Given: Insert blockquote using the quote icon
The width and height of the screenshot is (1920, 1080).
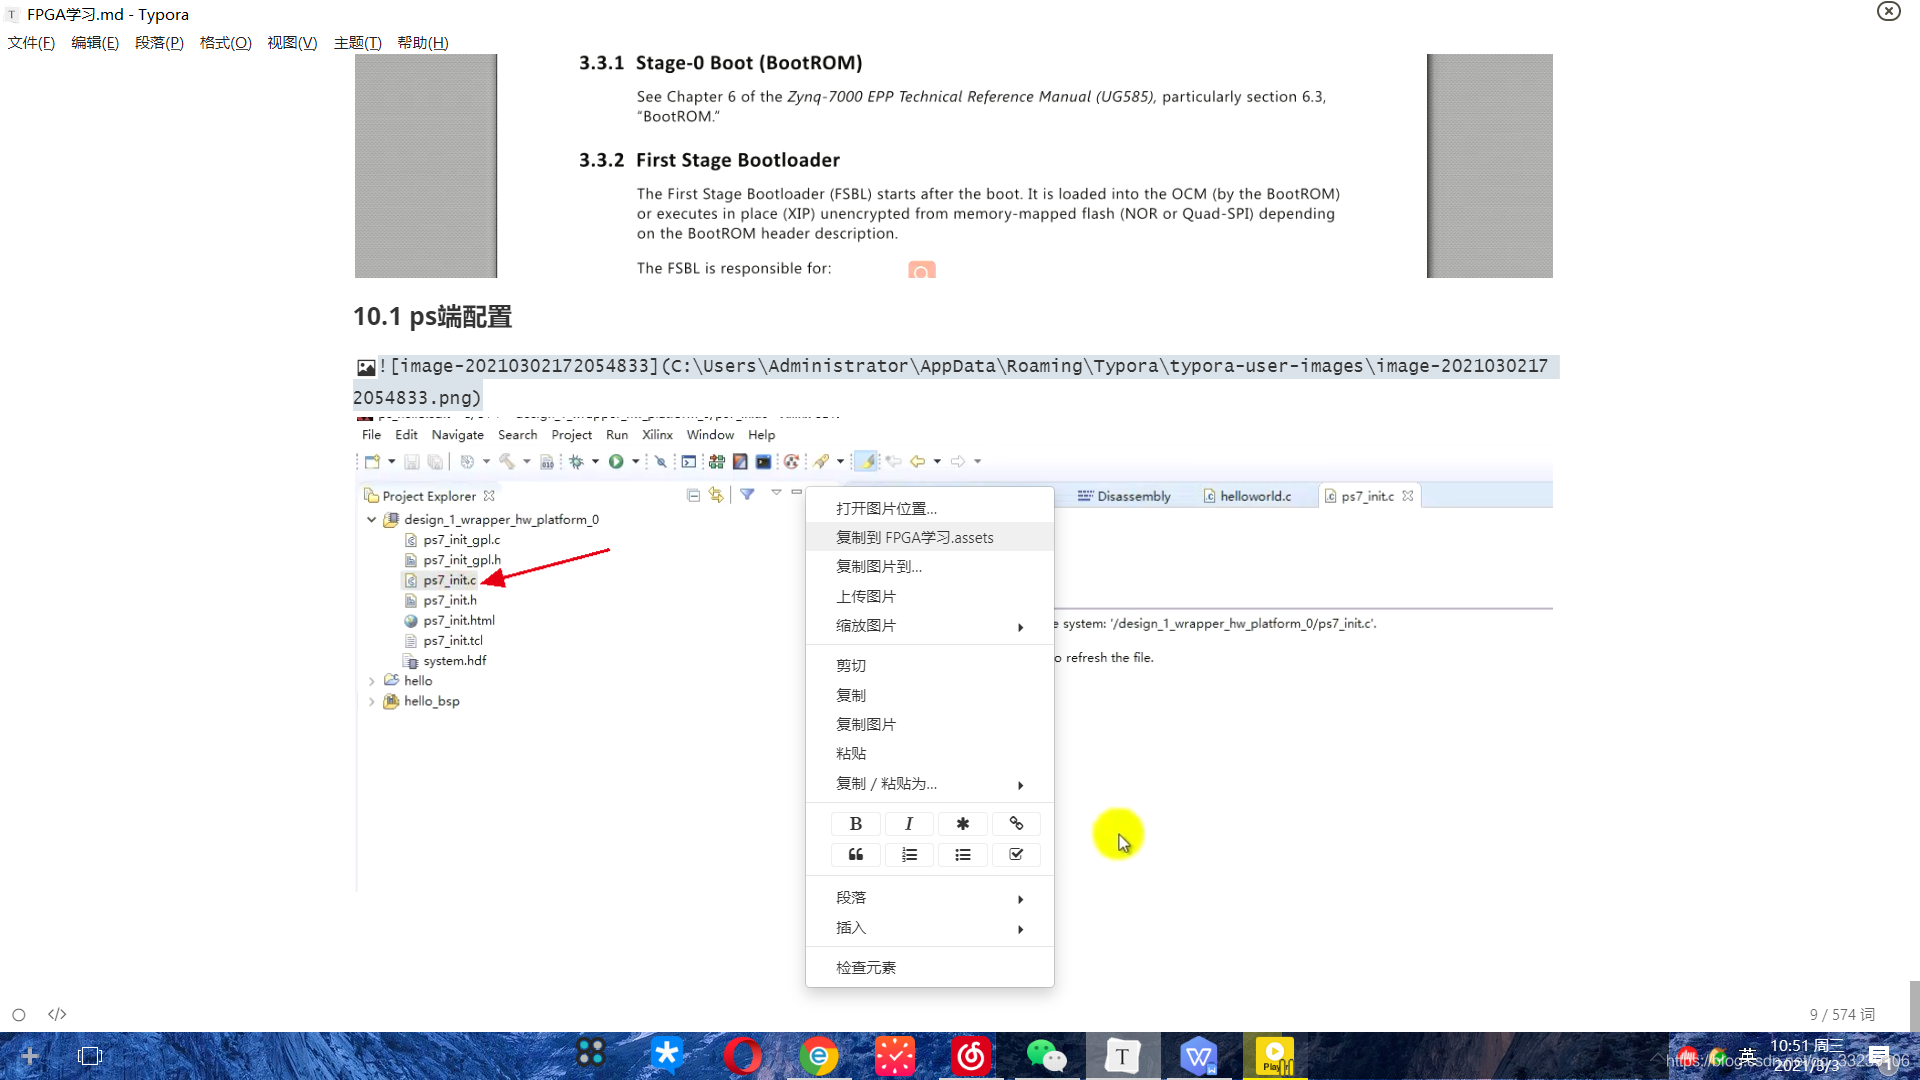Looking at the screenshot, I should [x=855, y=855].
